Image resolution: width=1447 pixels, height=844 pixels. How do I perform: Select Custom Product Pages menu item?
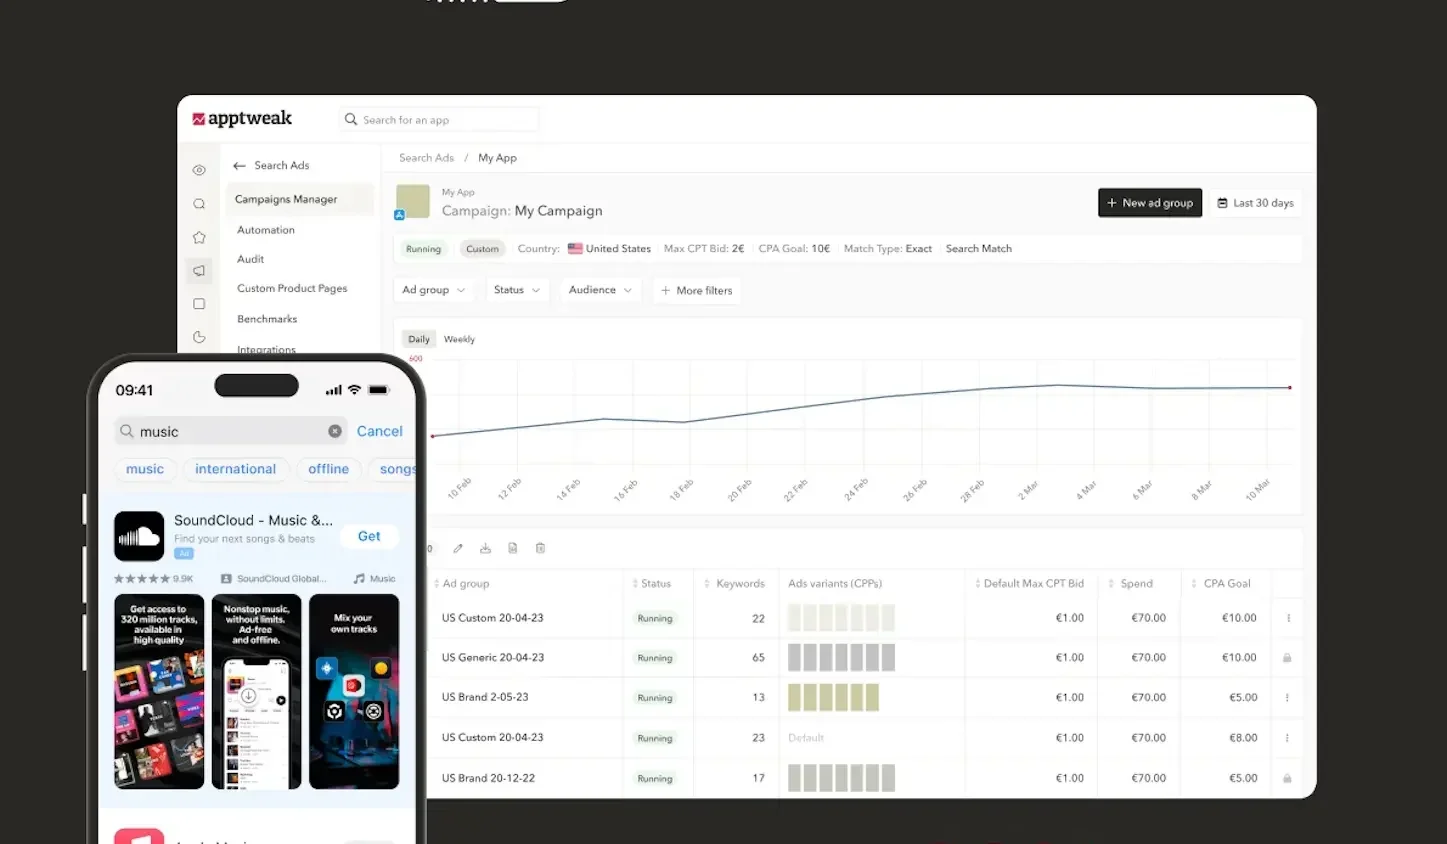(x=292, y=288)
